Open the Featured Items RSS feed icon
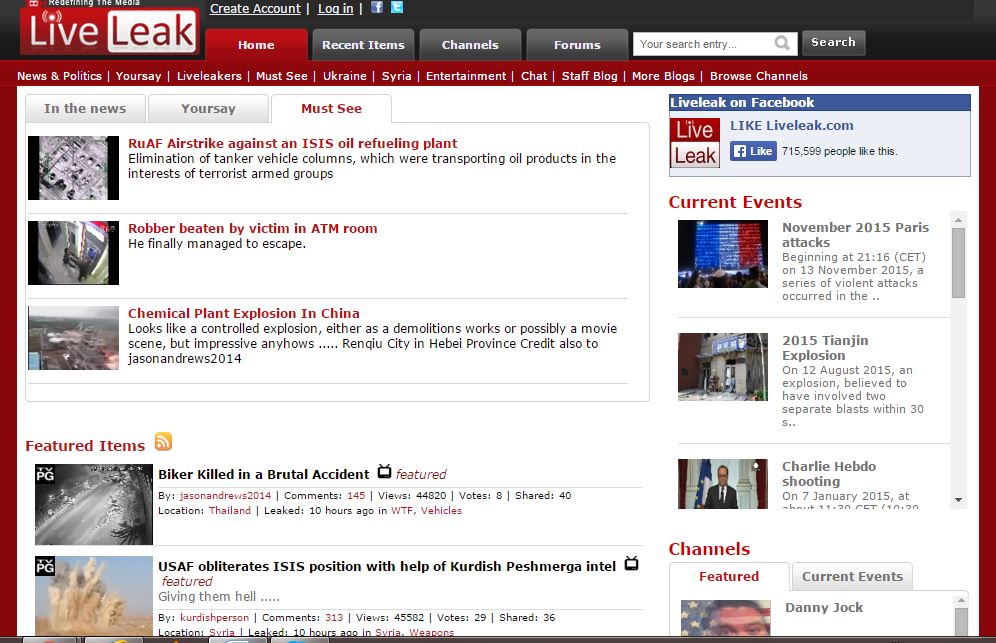 tap(162, 441)
